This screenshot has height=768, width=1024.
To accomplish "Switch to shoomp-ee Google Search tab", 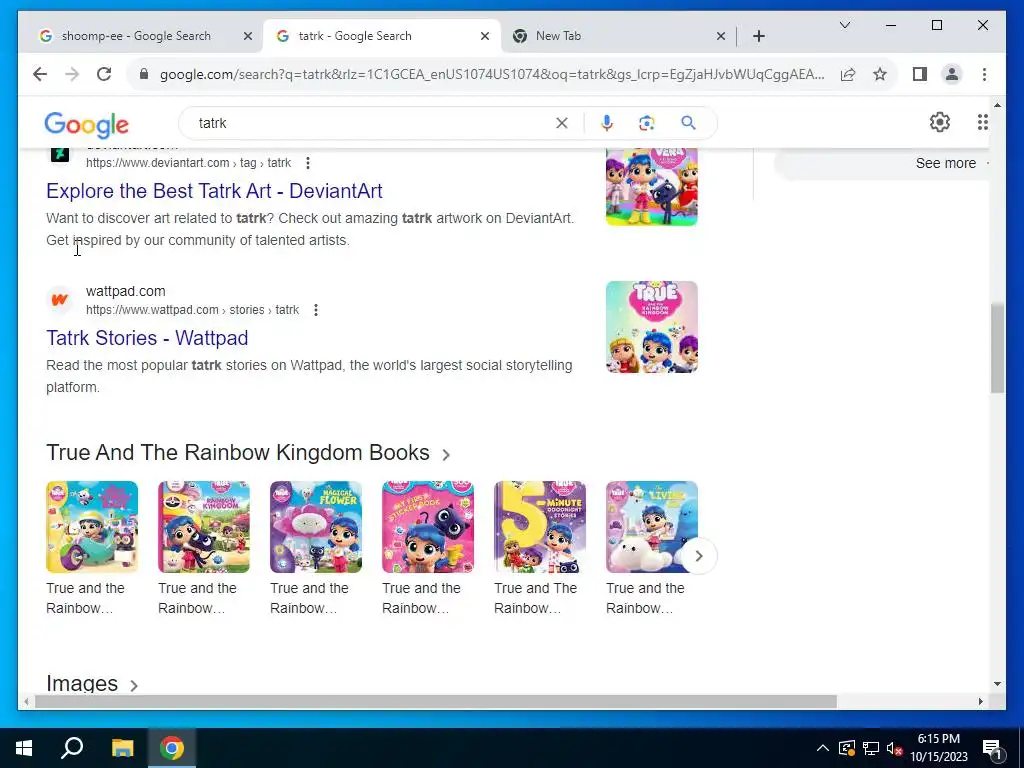I will click(136, 36).
